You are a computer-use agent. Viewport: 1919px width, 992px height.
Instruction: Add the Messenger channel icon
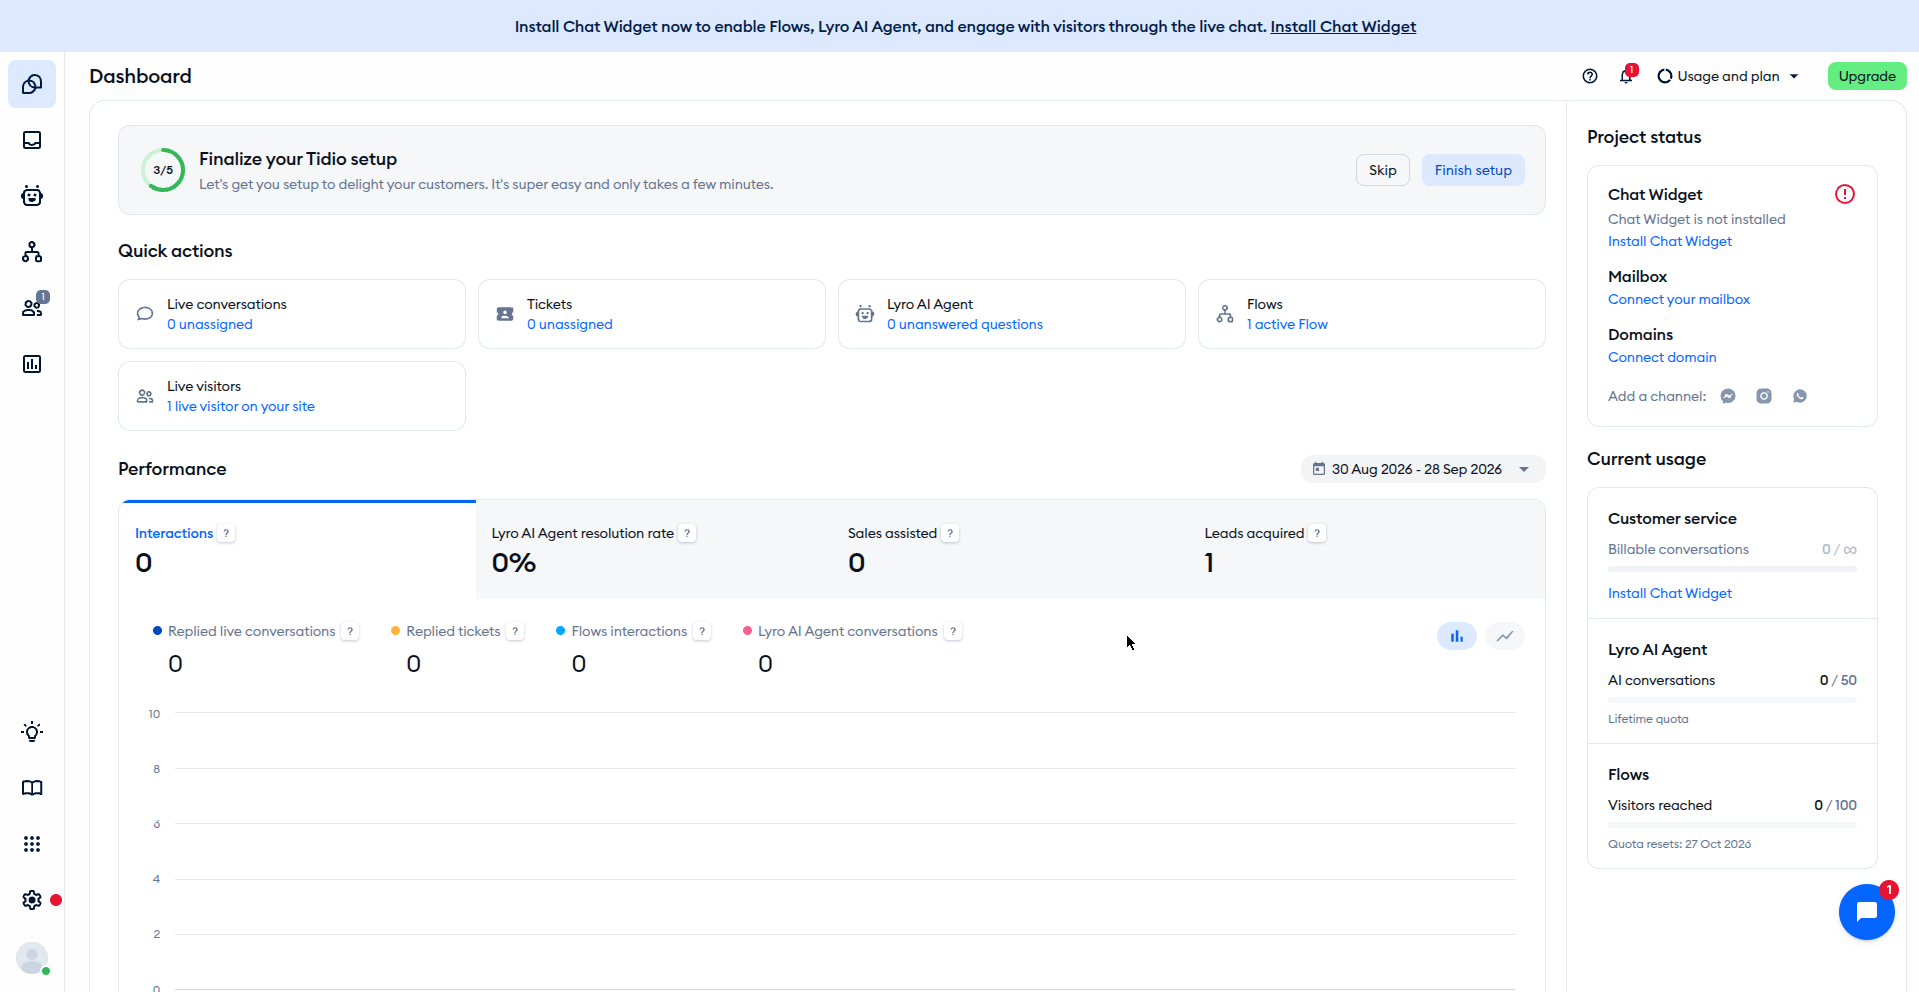[1728, 396]
